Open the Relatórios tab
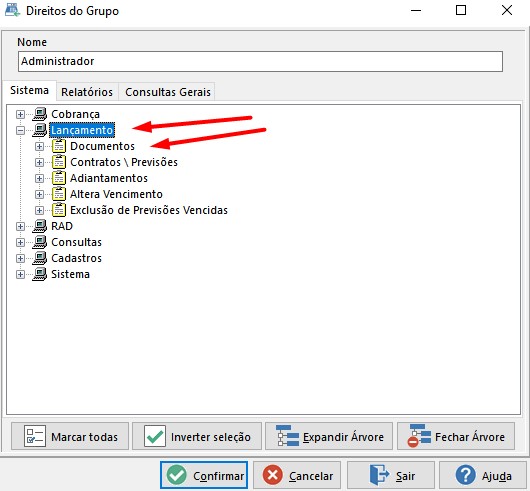Image resolution: width=530 pixels, height=491 pixels. pyautogui.click(x=87, y=92)
